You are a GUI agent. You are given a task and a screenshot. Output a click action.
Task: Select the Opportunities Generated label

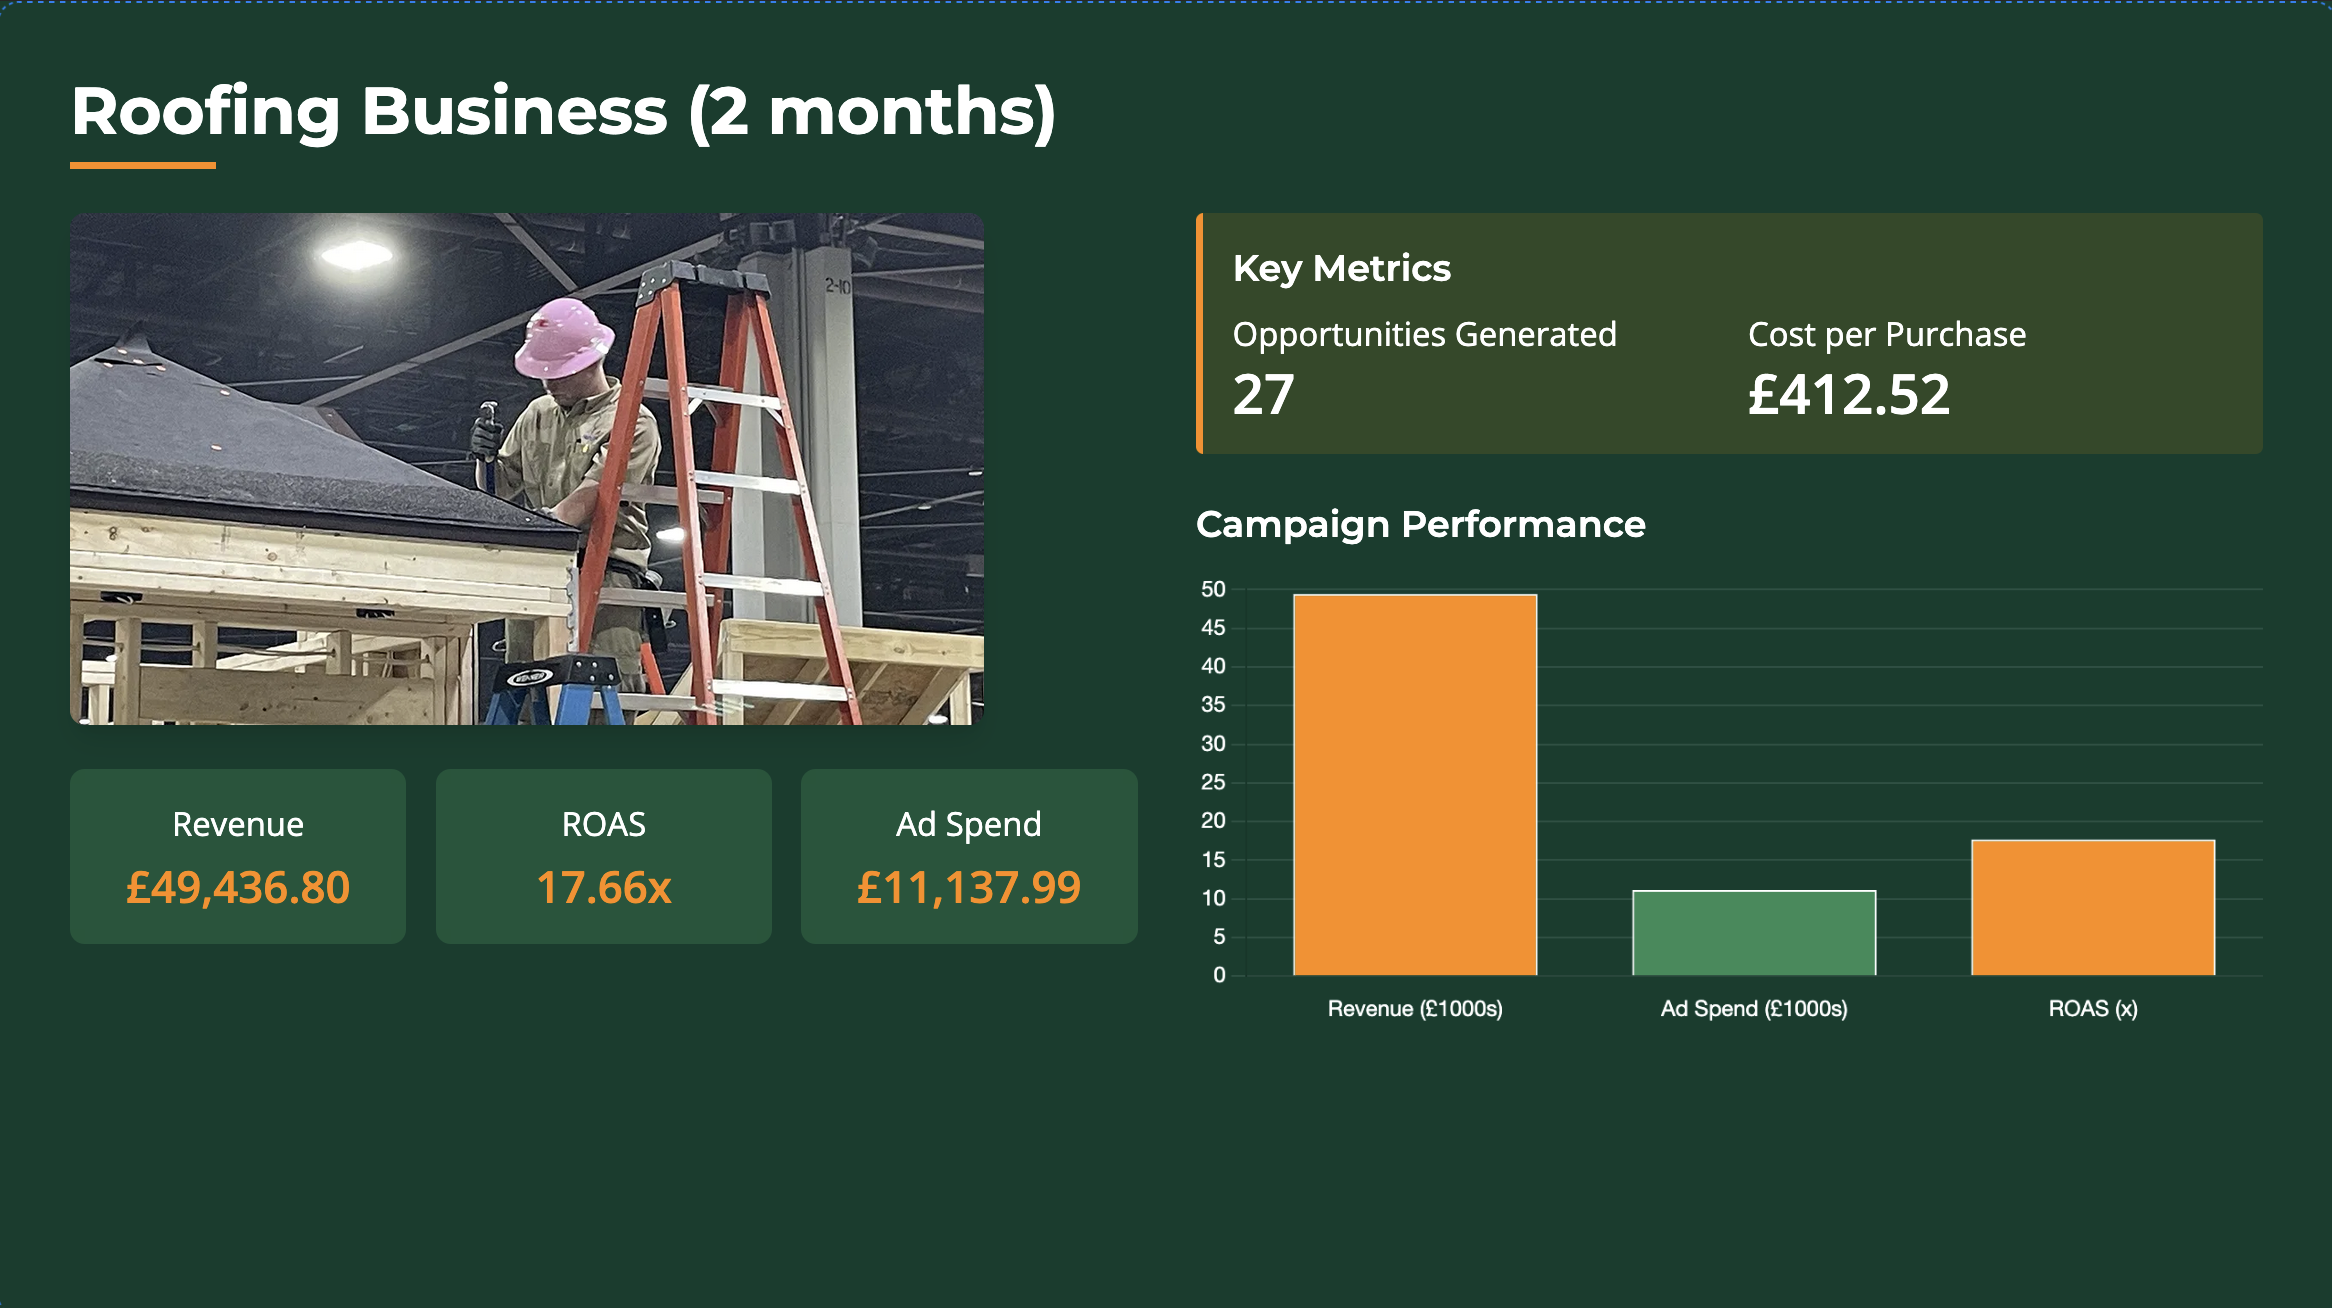point(1424,334)
